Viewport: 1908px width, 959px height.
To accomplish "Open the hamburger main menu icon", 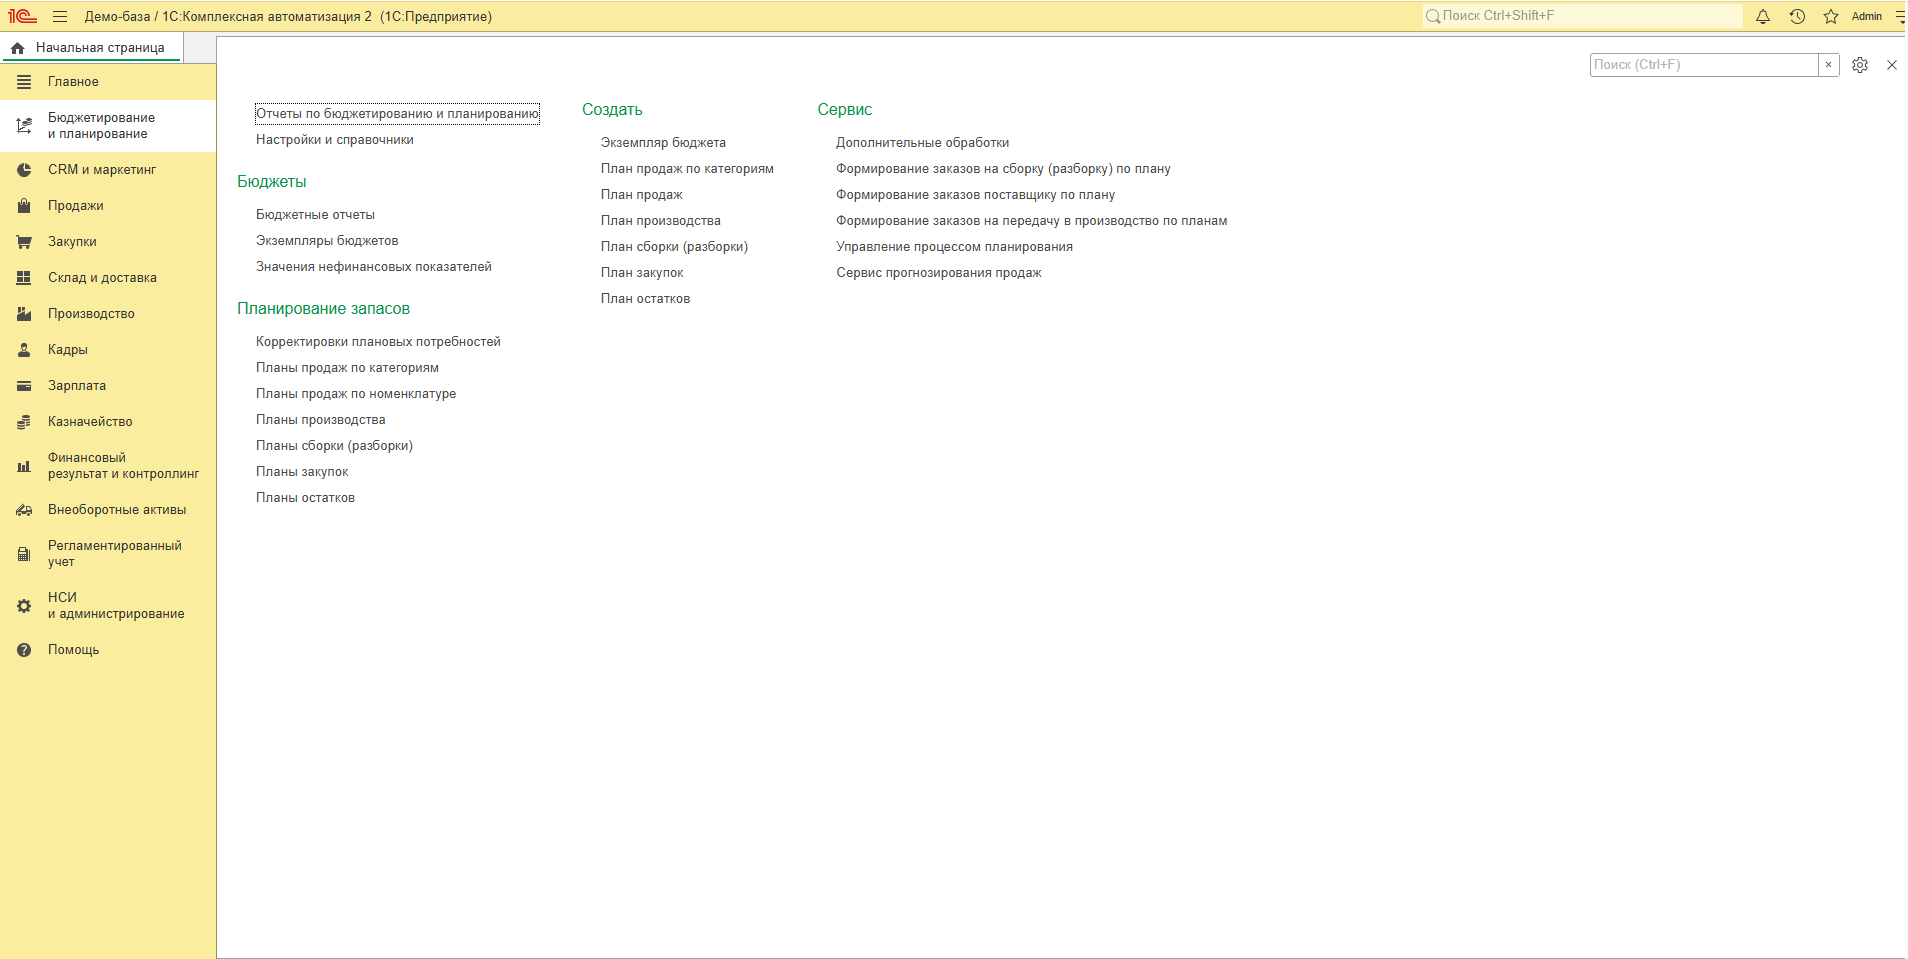I will pyautogui.click(x=60, y=16).
